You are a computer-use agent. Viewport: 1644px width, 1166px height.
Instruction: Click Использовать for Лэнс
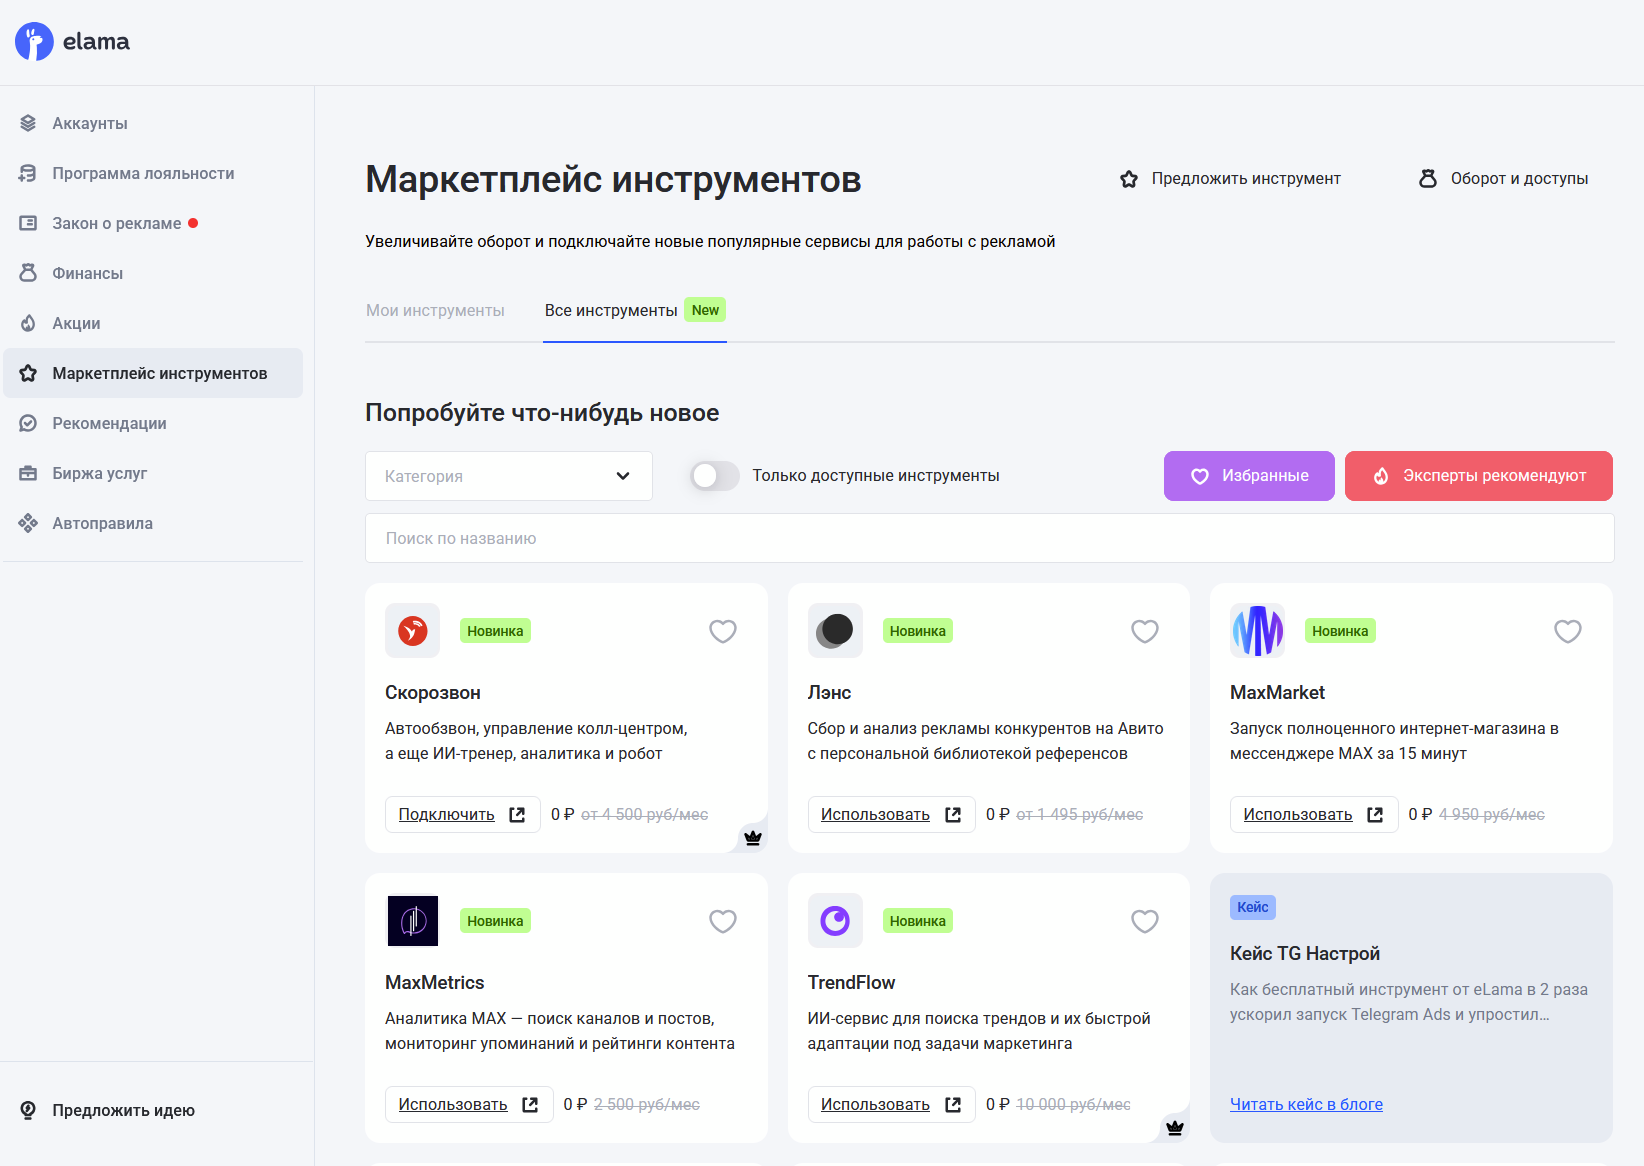(891, 815)
